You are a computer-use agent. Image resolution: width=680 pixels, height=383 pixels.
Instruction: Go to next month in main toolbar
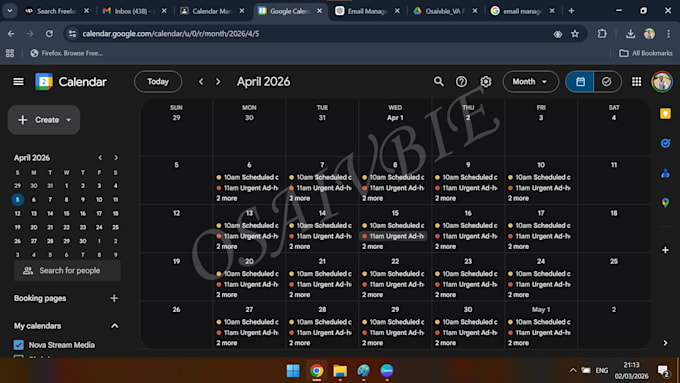click(x=218, y=82)
